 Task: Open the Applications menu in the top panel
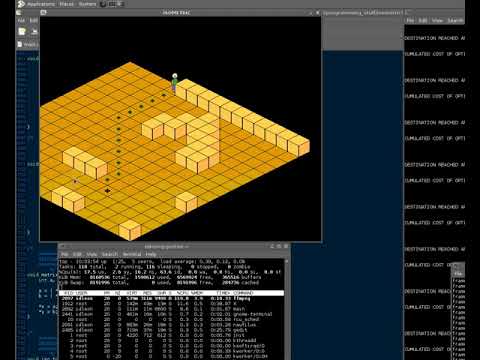click(41, 4)
